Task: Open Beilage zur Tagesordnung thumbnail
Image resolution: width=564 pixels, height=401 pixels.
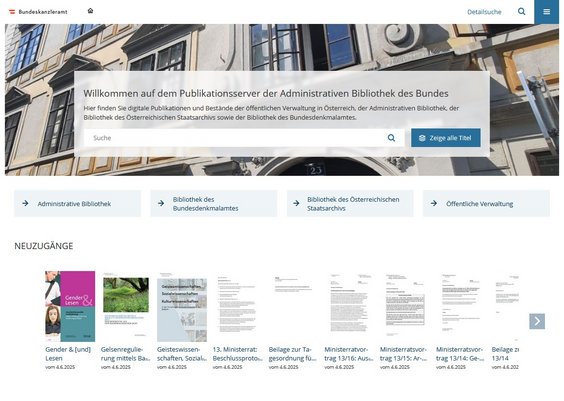Action: 294,306
